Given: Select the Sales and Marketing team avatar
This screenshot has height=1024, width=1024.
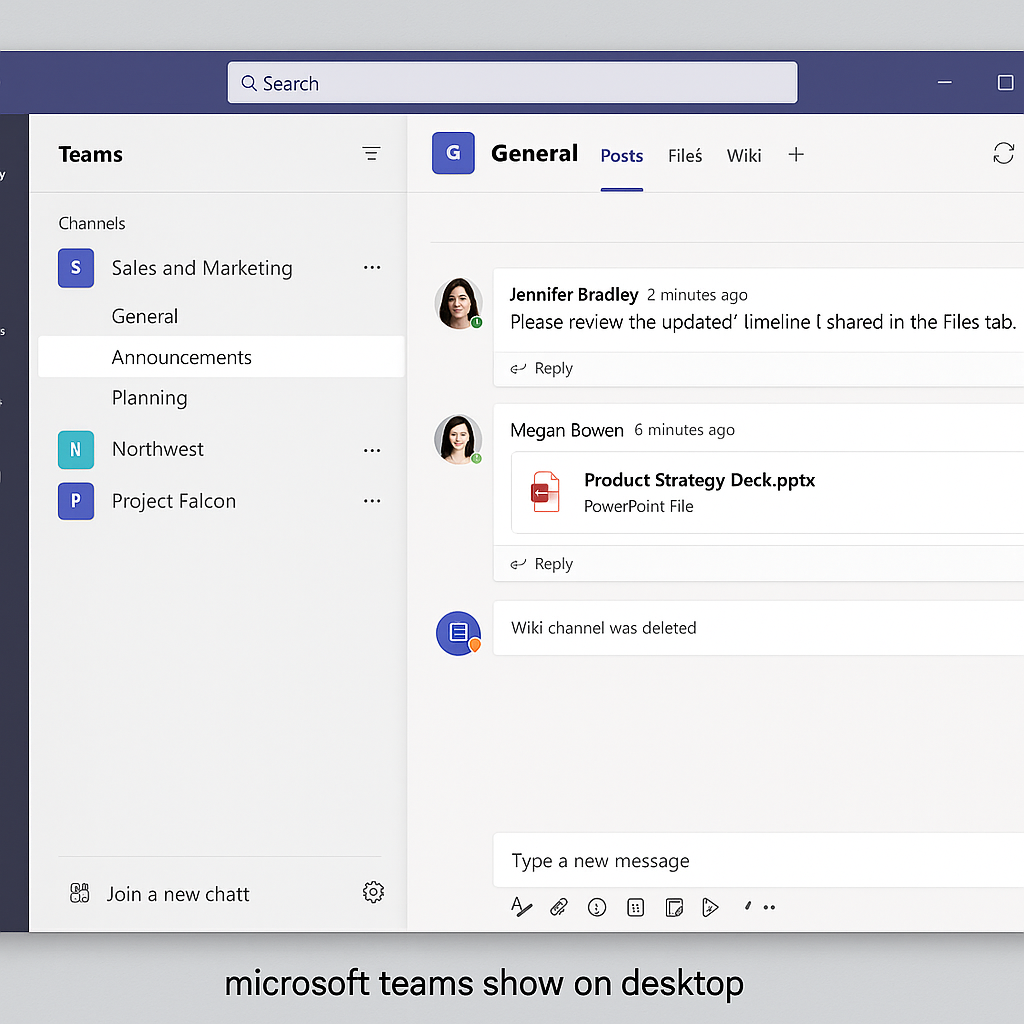Looking at the screenshot, I should coord(76,268).
